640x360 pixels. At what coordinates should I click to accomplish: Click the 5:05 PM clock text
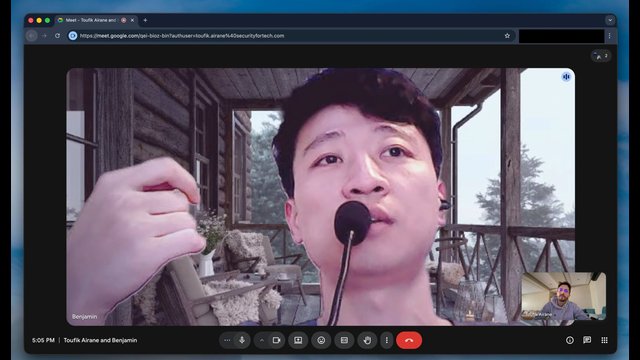tap(43, 340)
